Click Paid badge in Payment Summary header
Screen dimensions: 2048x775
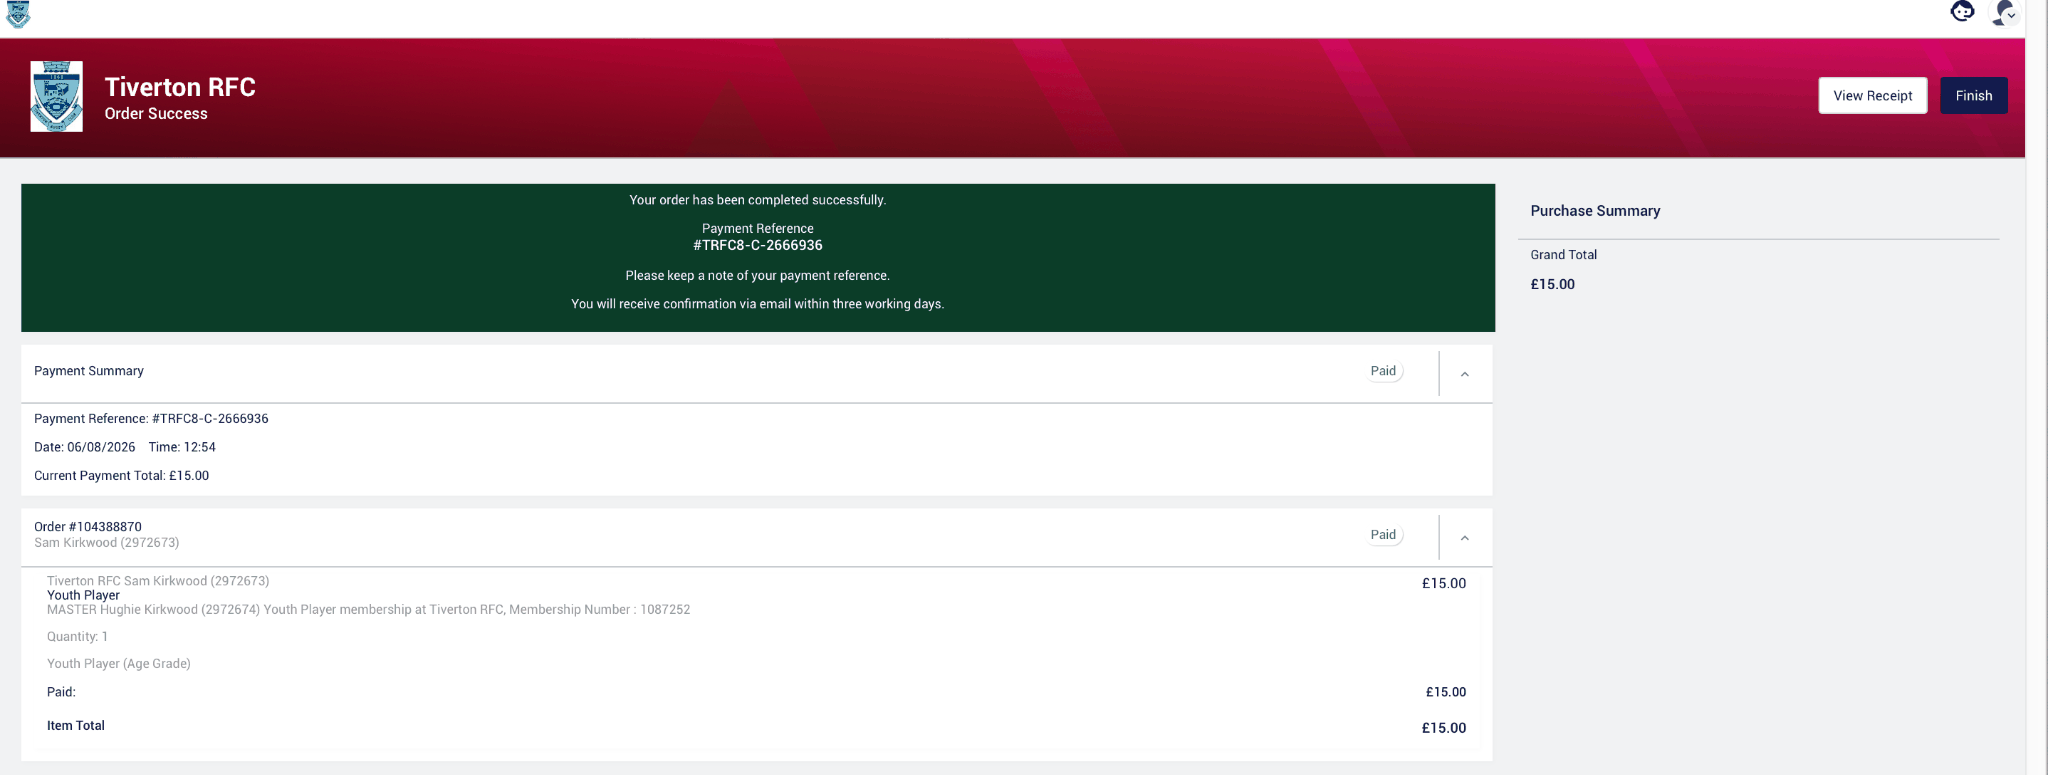tap(1383, 371)
